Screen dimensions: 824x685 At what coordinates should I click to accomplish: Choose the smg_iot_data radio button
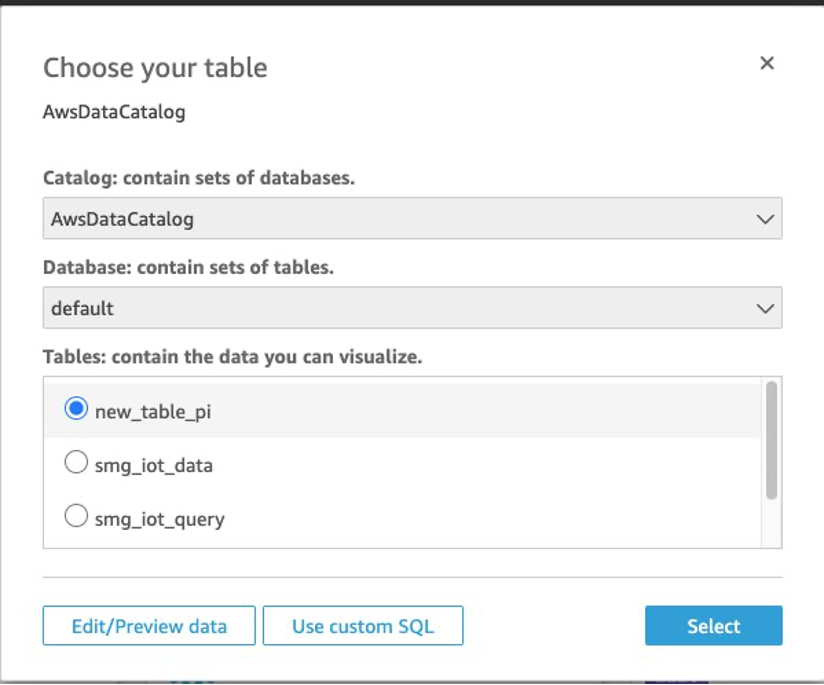click(76, 464)
